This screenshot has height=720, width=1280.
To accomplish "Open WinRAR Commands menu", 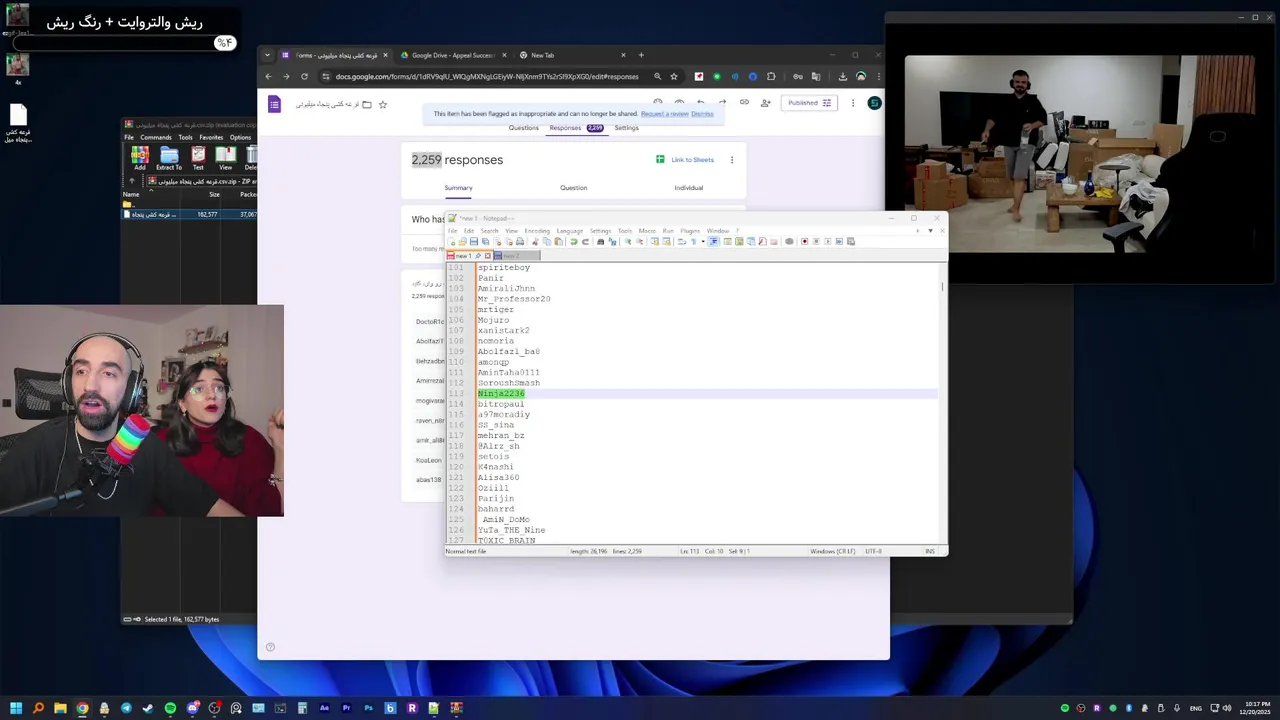I will pyautogui.click(x=155, y=137).
